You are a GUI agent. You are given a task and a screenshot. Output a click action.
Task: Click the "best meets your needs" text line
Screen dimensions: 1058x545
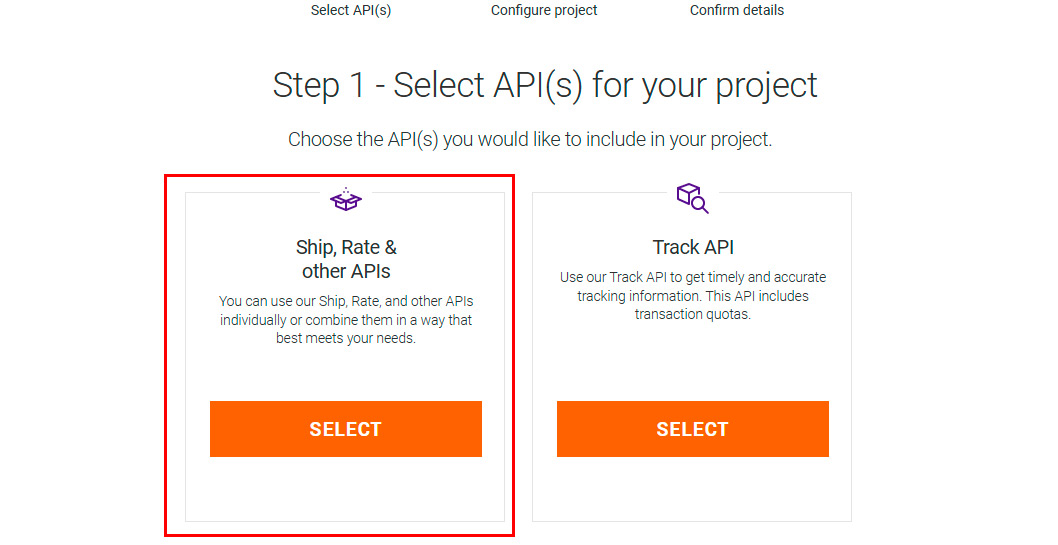pos(346,338)
